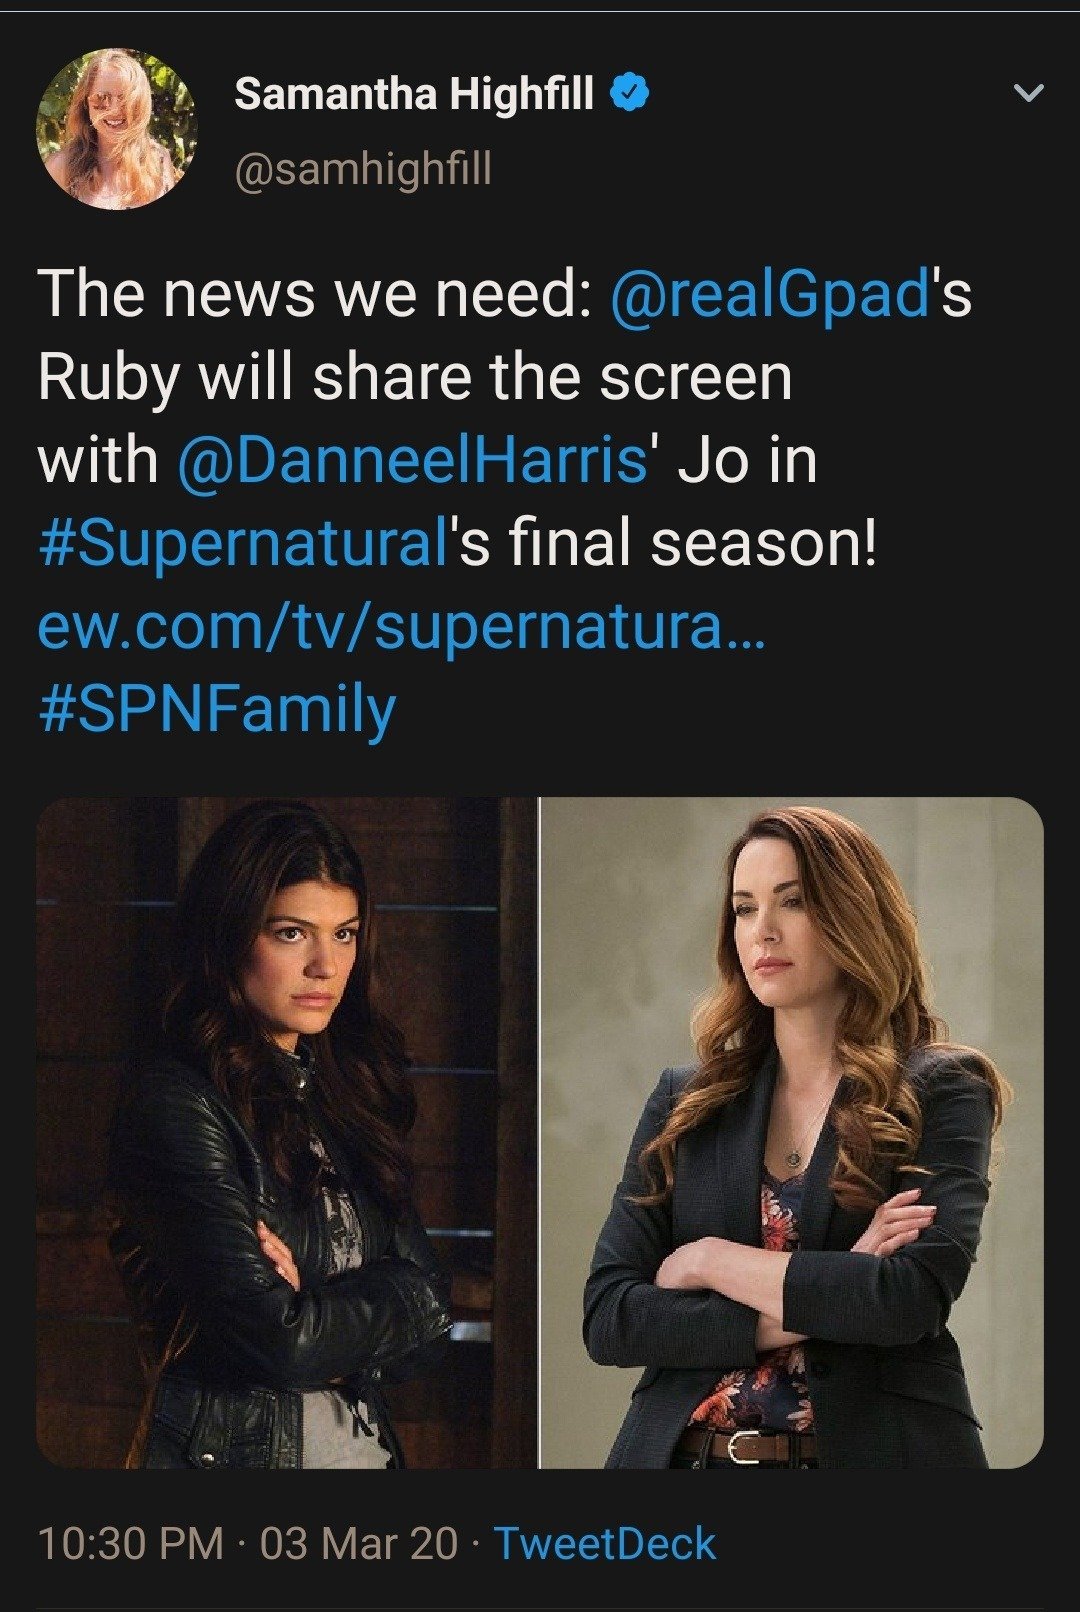1080x1612 pixels.
Task: Click the blue verified badge
Action: point(629,94)
